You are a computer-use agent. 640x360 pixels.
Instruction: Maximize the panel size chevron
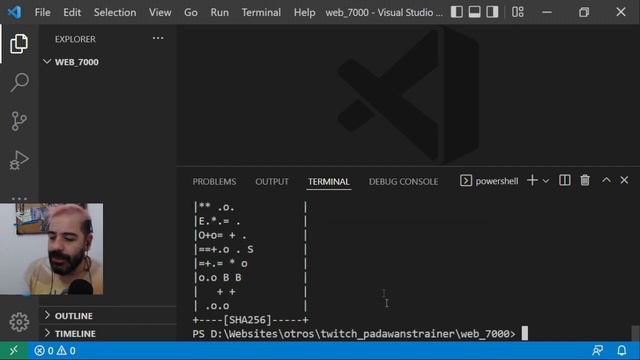coord(606,180)
